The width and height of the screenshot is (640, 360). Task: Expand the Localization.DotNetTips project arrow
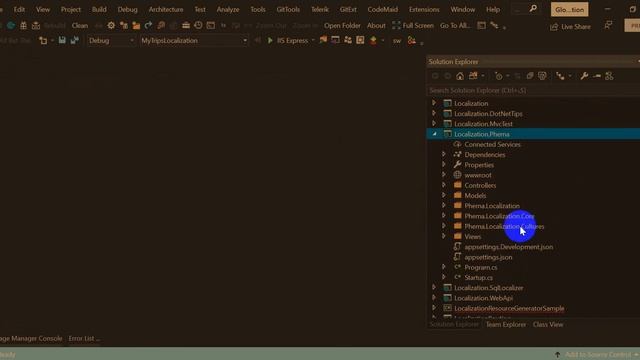pyautogui.click(x=434, y=113)
